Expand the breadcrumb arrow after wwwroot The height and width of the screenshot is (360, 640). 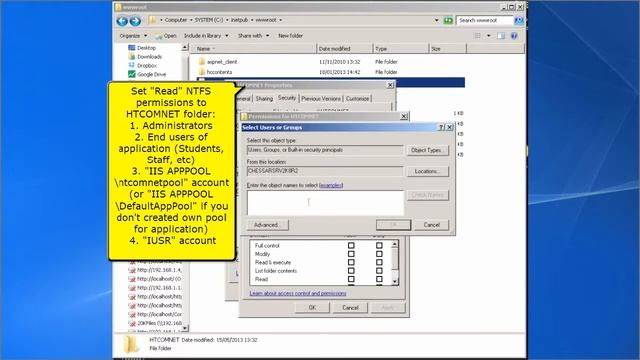pyautogui.click(x=280, y=20)
